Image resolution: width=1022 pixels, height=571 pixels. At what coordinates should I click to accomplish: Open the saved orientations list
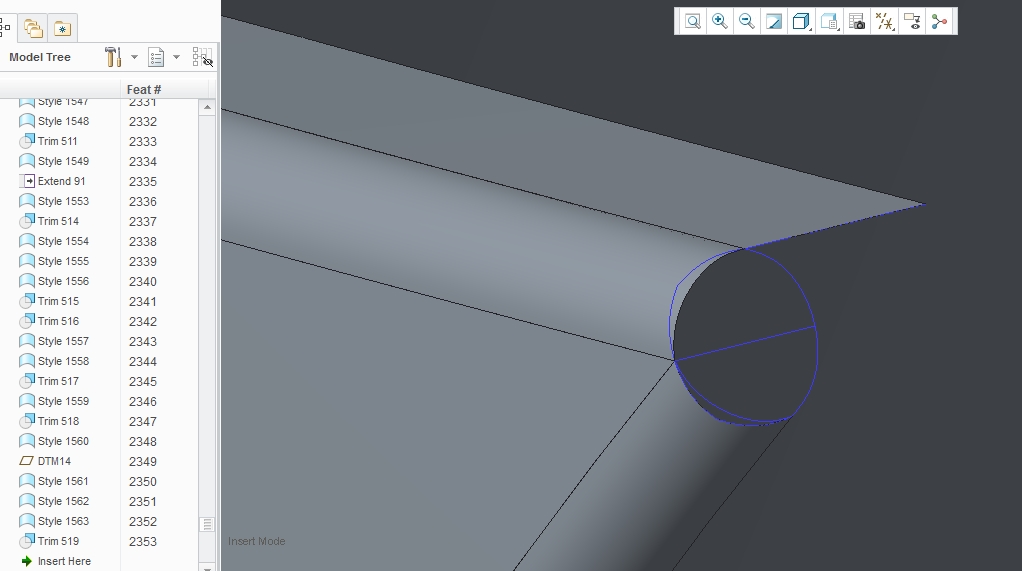coord(829,22)
